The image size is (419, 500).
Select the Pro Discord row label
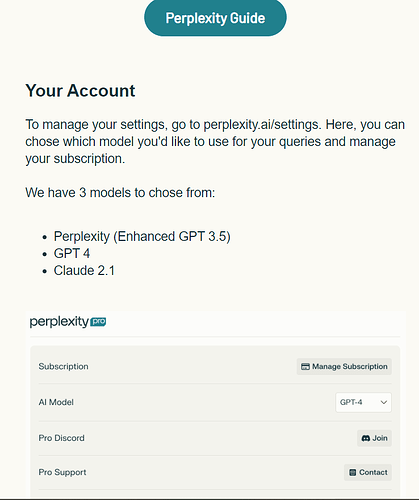pos(61,438)
